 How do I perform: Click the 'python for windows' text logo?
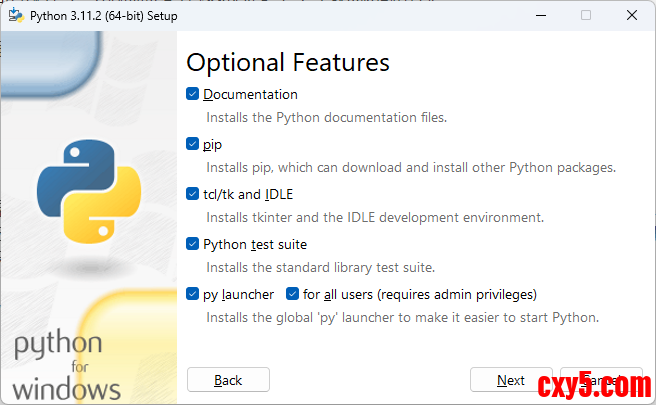point(67,366)
